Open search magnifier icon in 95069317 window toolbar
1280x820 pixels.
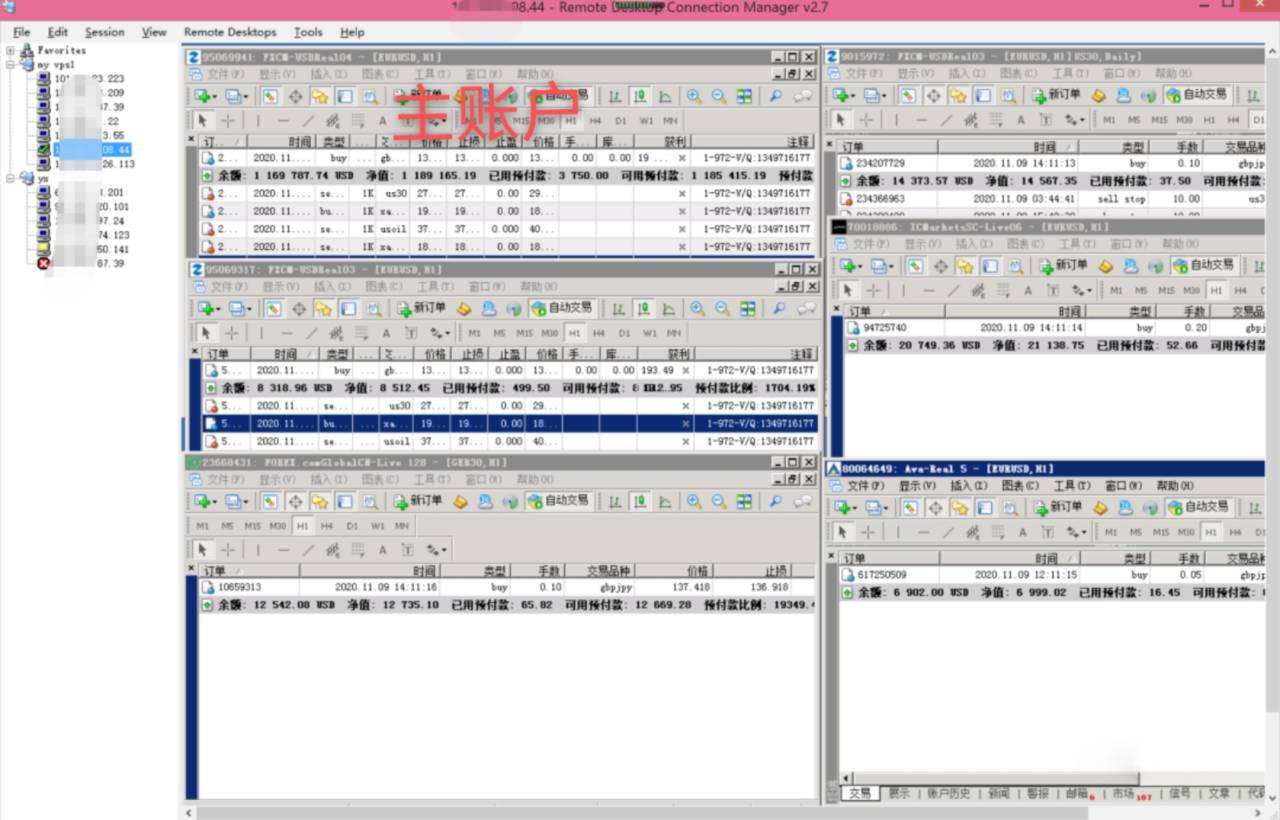click(x=779, y=309)
